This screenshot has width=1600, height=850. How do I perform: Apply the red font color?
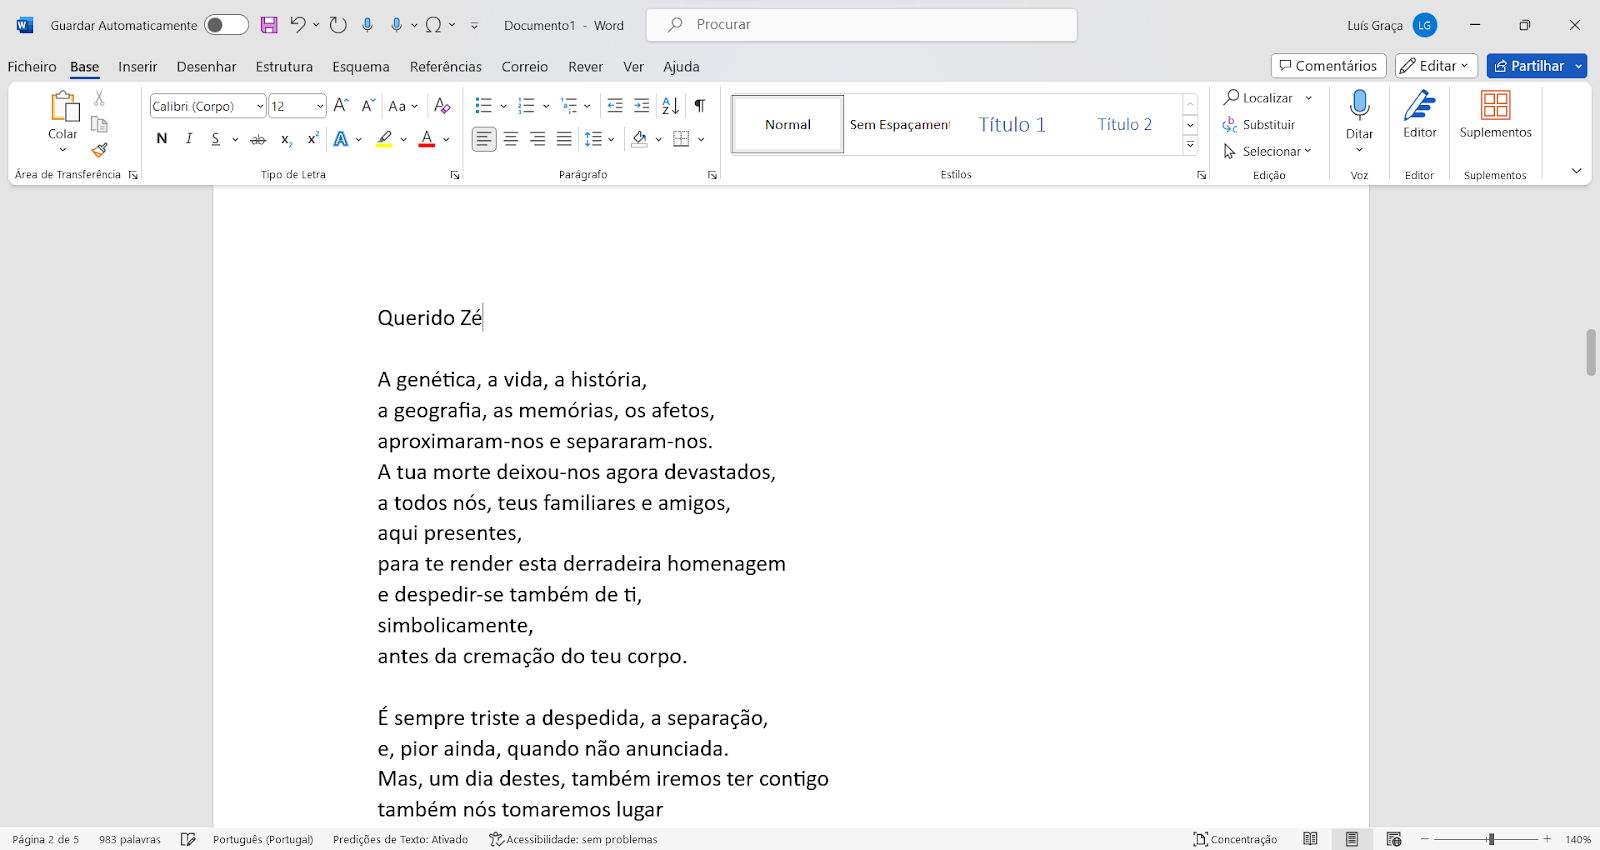(427, 139)
